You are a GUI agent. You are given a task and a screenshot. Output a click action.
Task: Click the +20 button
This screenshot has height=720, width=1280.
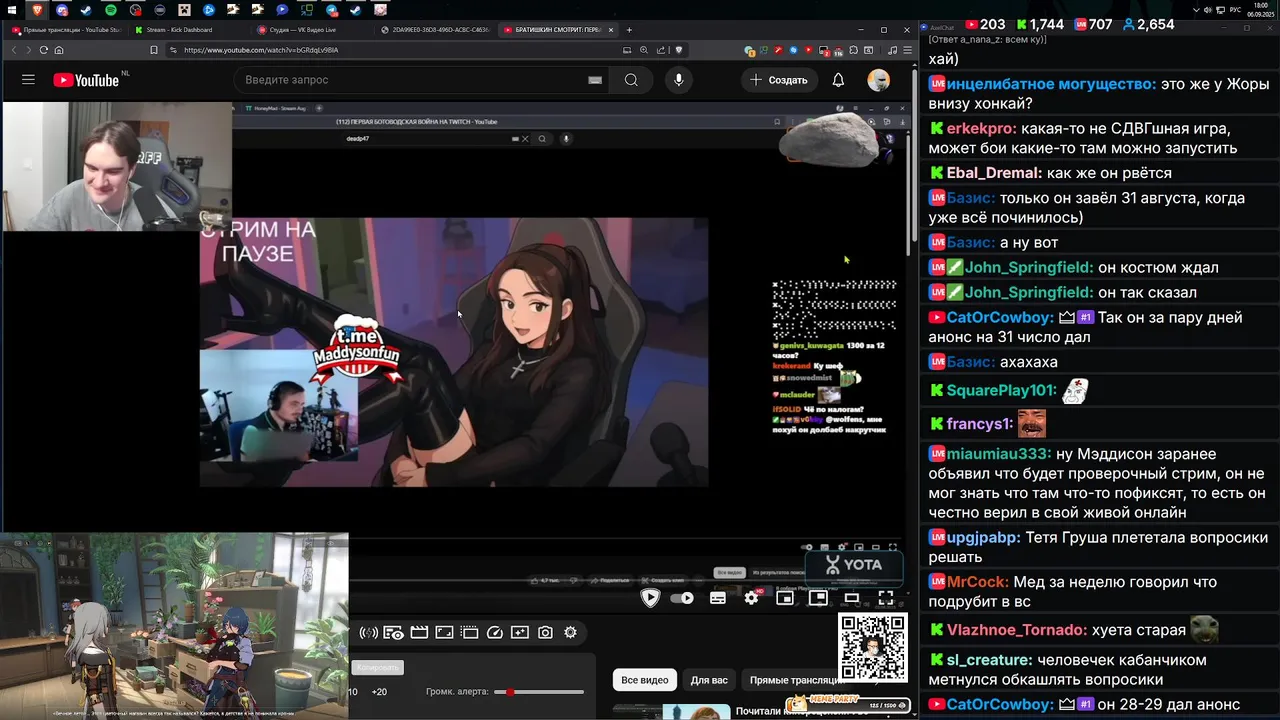(x=379, y=692)
